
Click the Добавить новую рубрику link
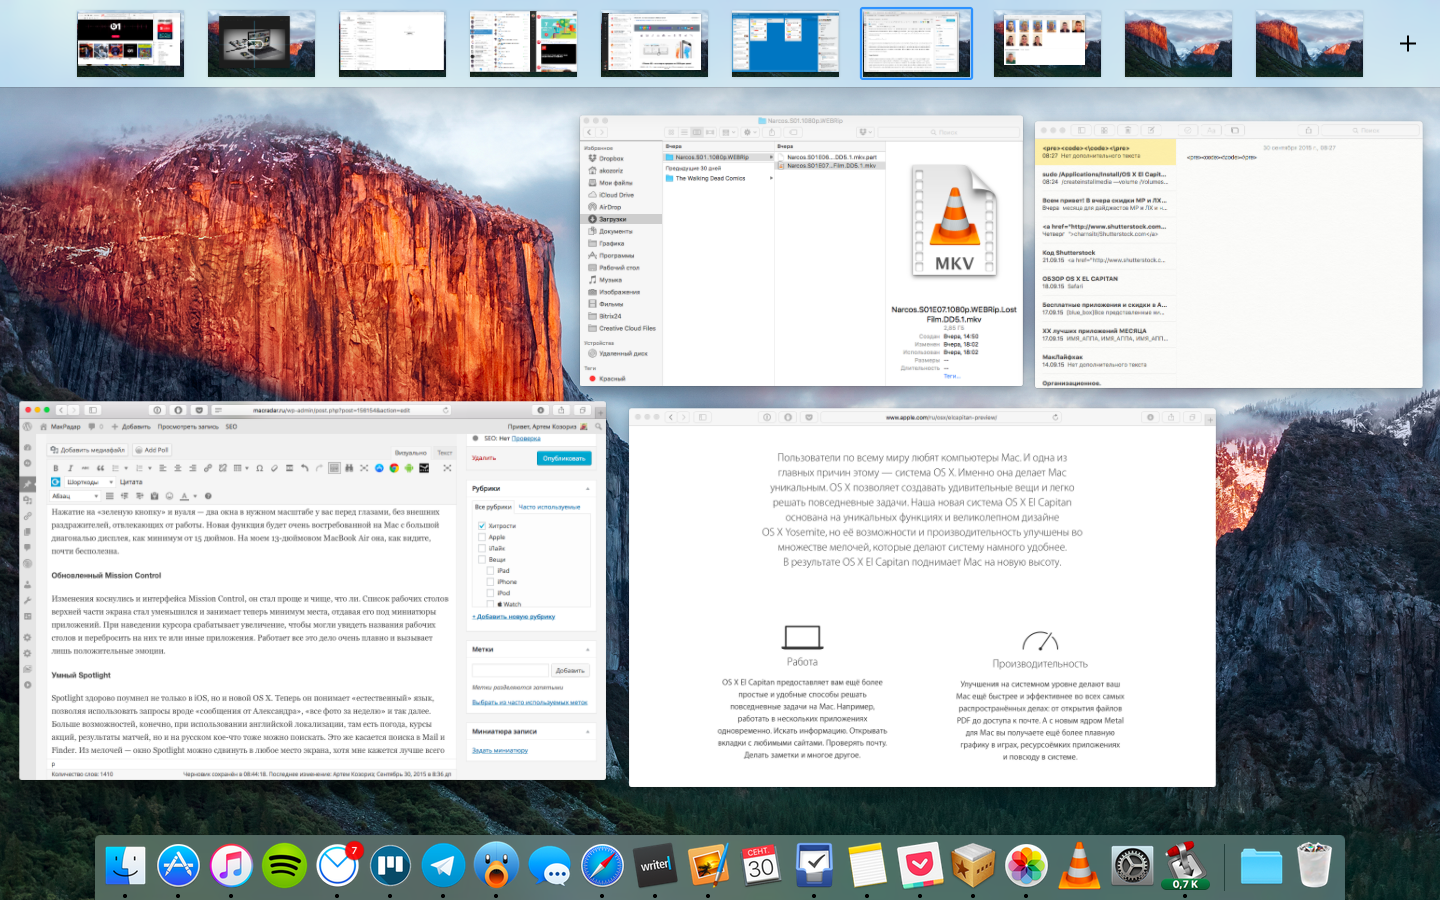(513, 616)
